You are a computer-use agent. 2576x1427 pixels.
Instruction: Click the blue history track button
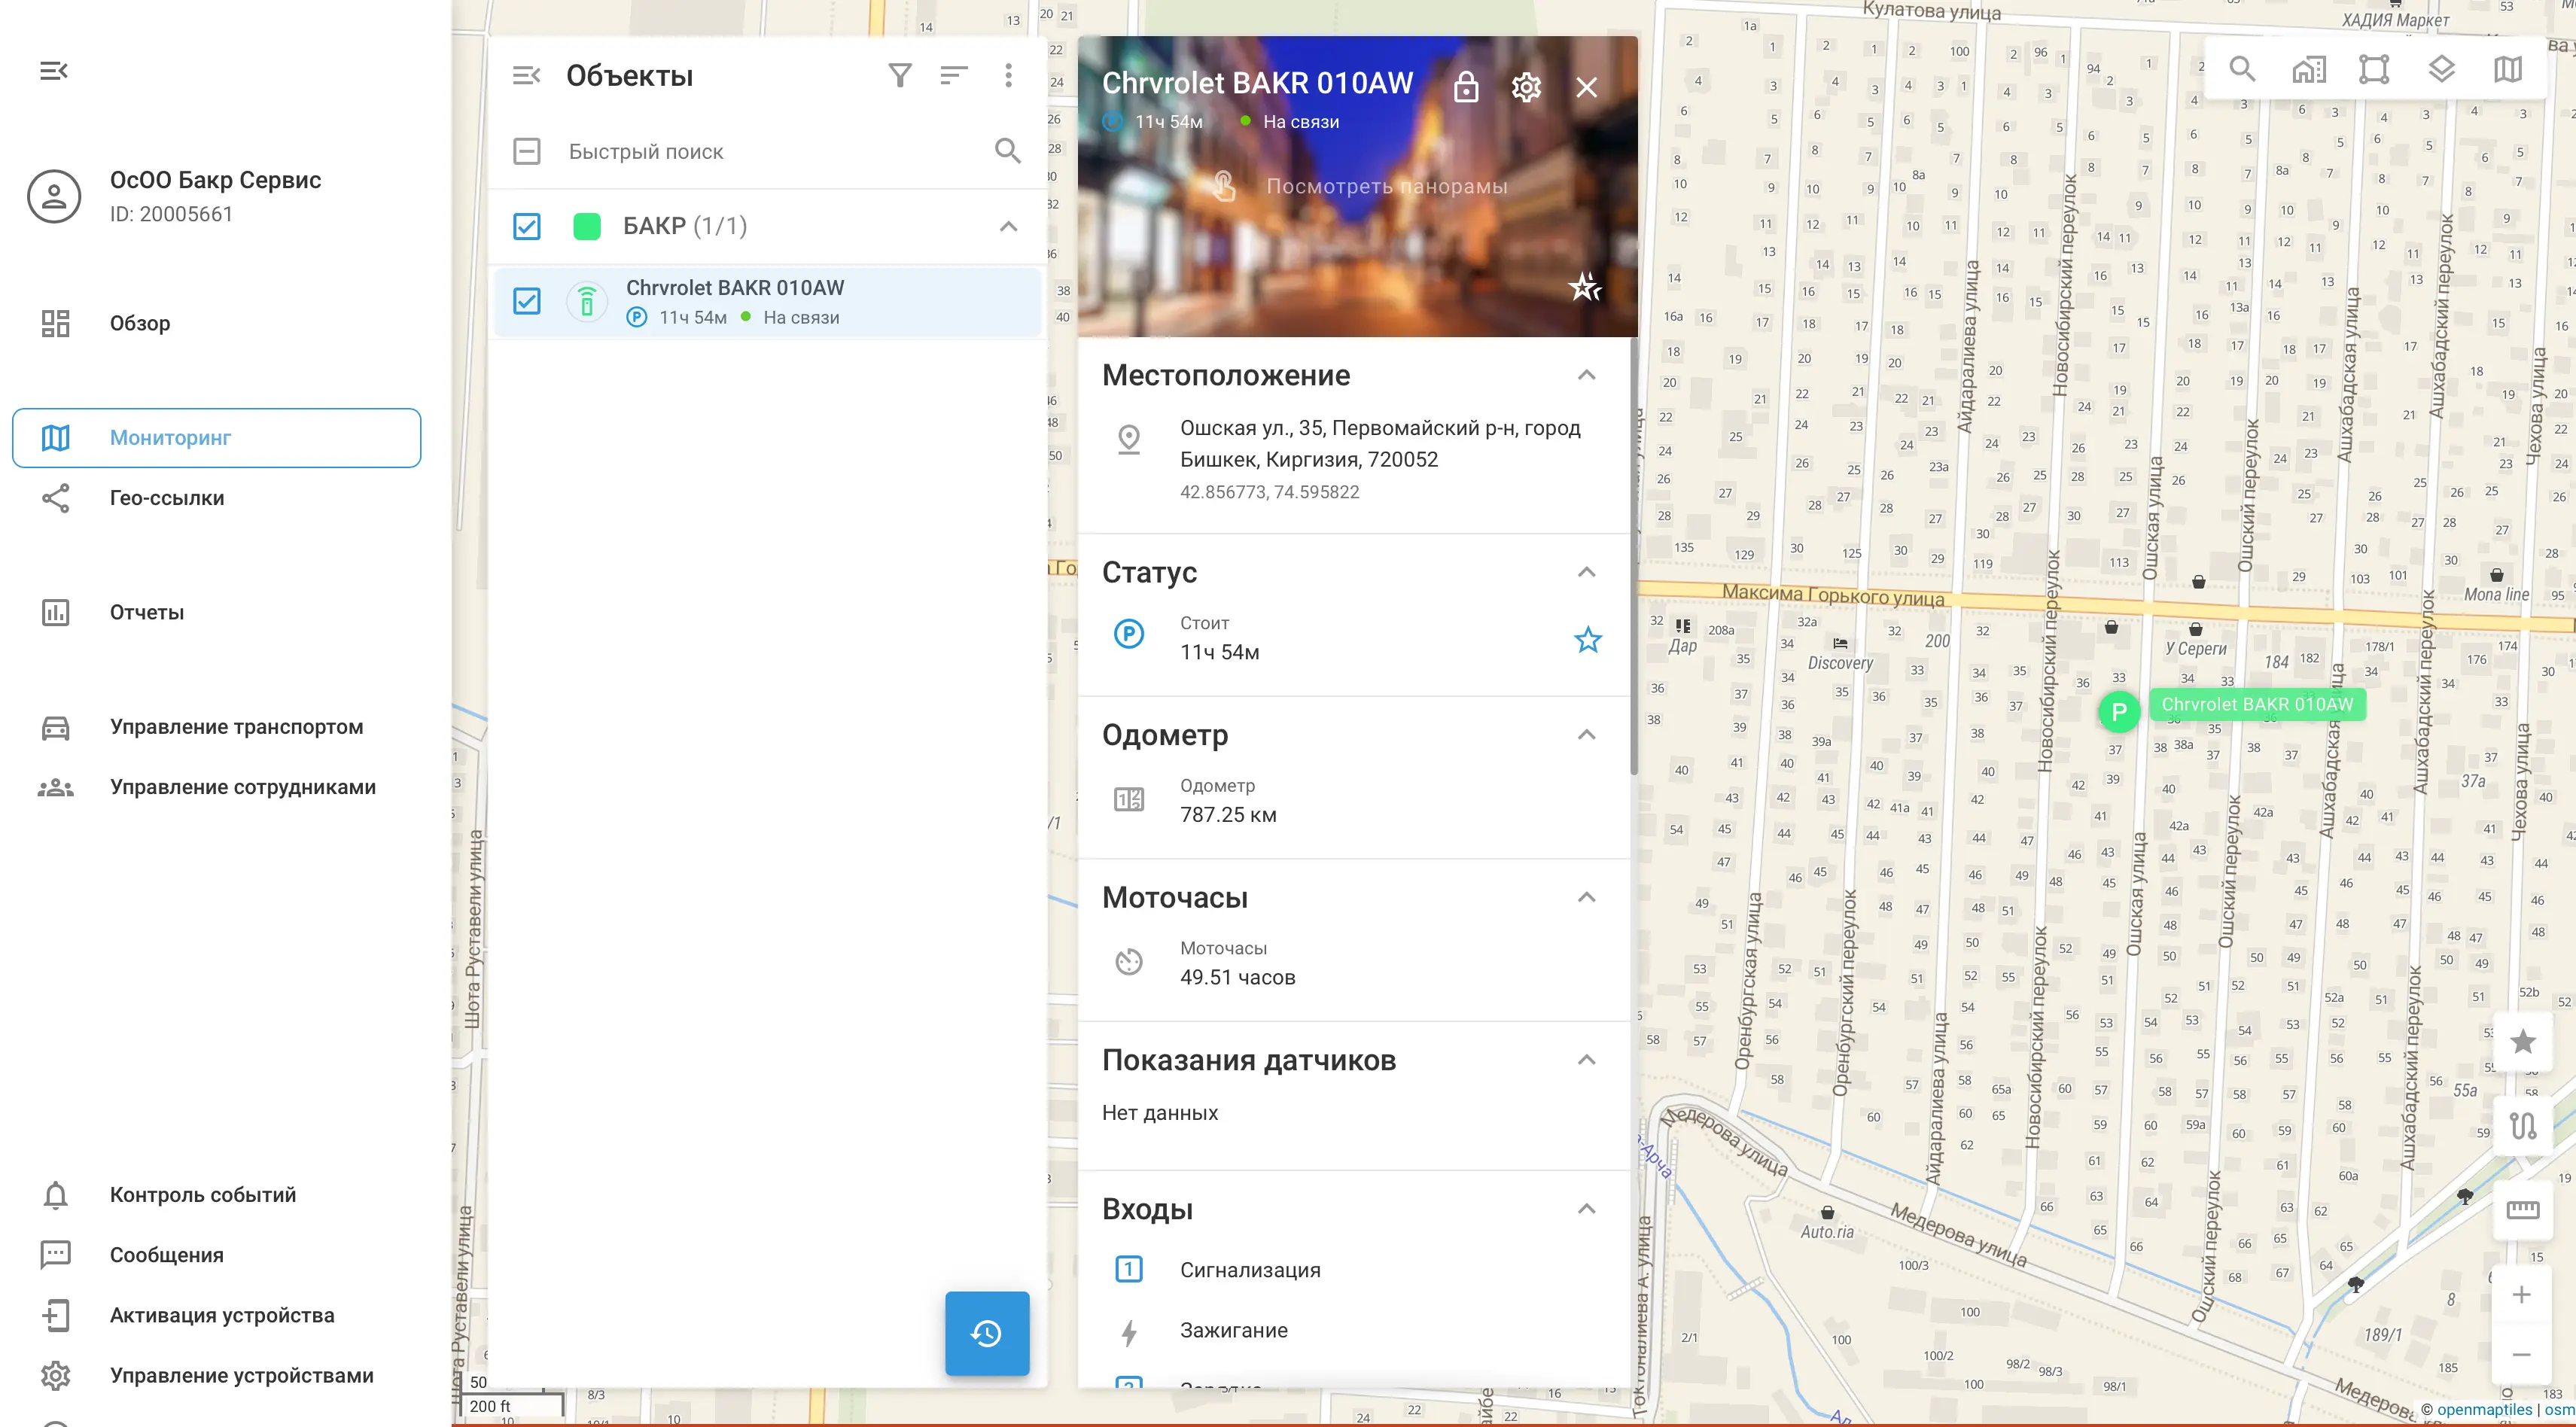click(987, 1333)
